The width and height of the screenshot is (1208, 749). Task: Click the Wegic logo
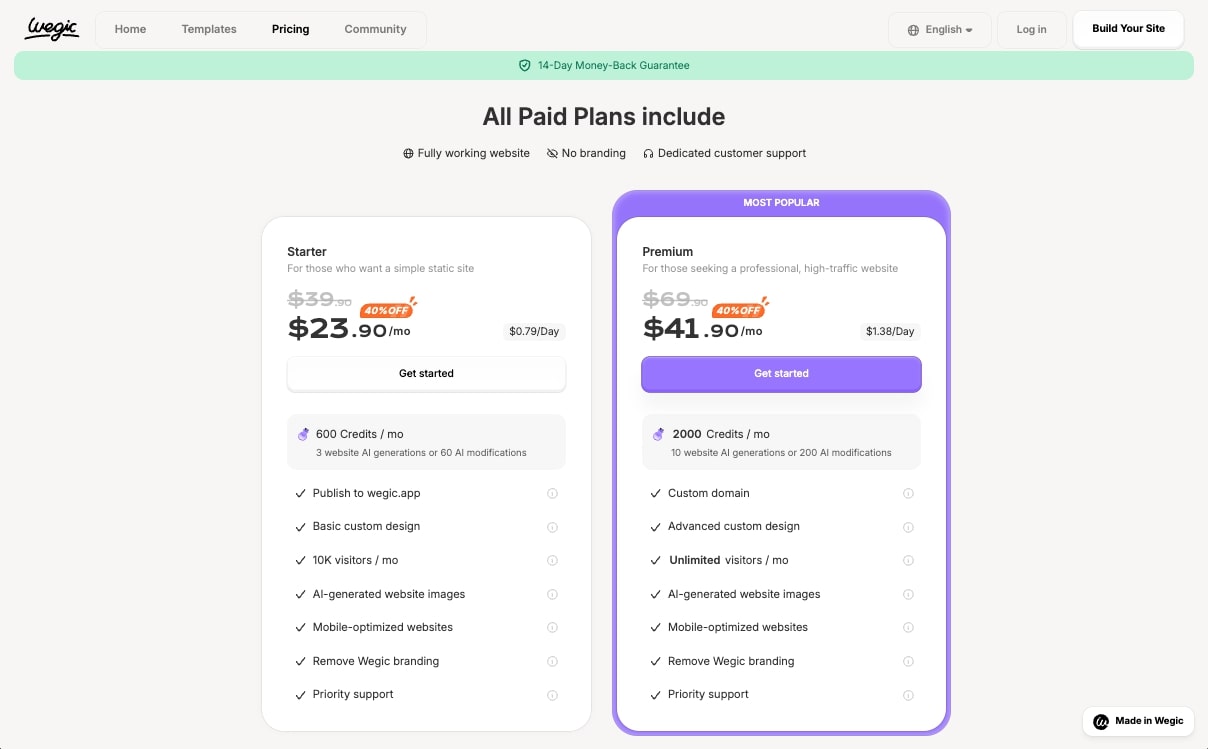[51, 29]
